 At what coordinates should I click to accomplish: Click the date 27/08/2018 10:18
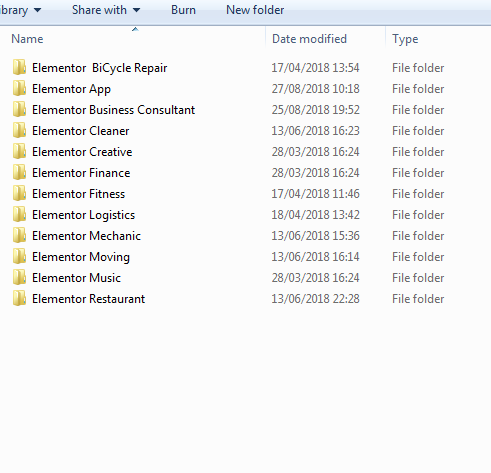click(315, 89)
